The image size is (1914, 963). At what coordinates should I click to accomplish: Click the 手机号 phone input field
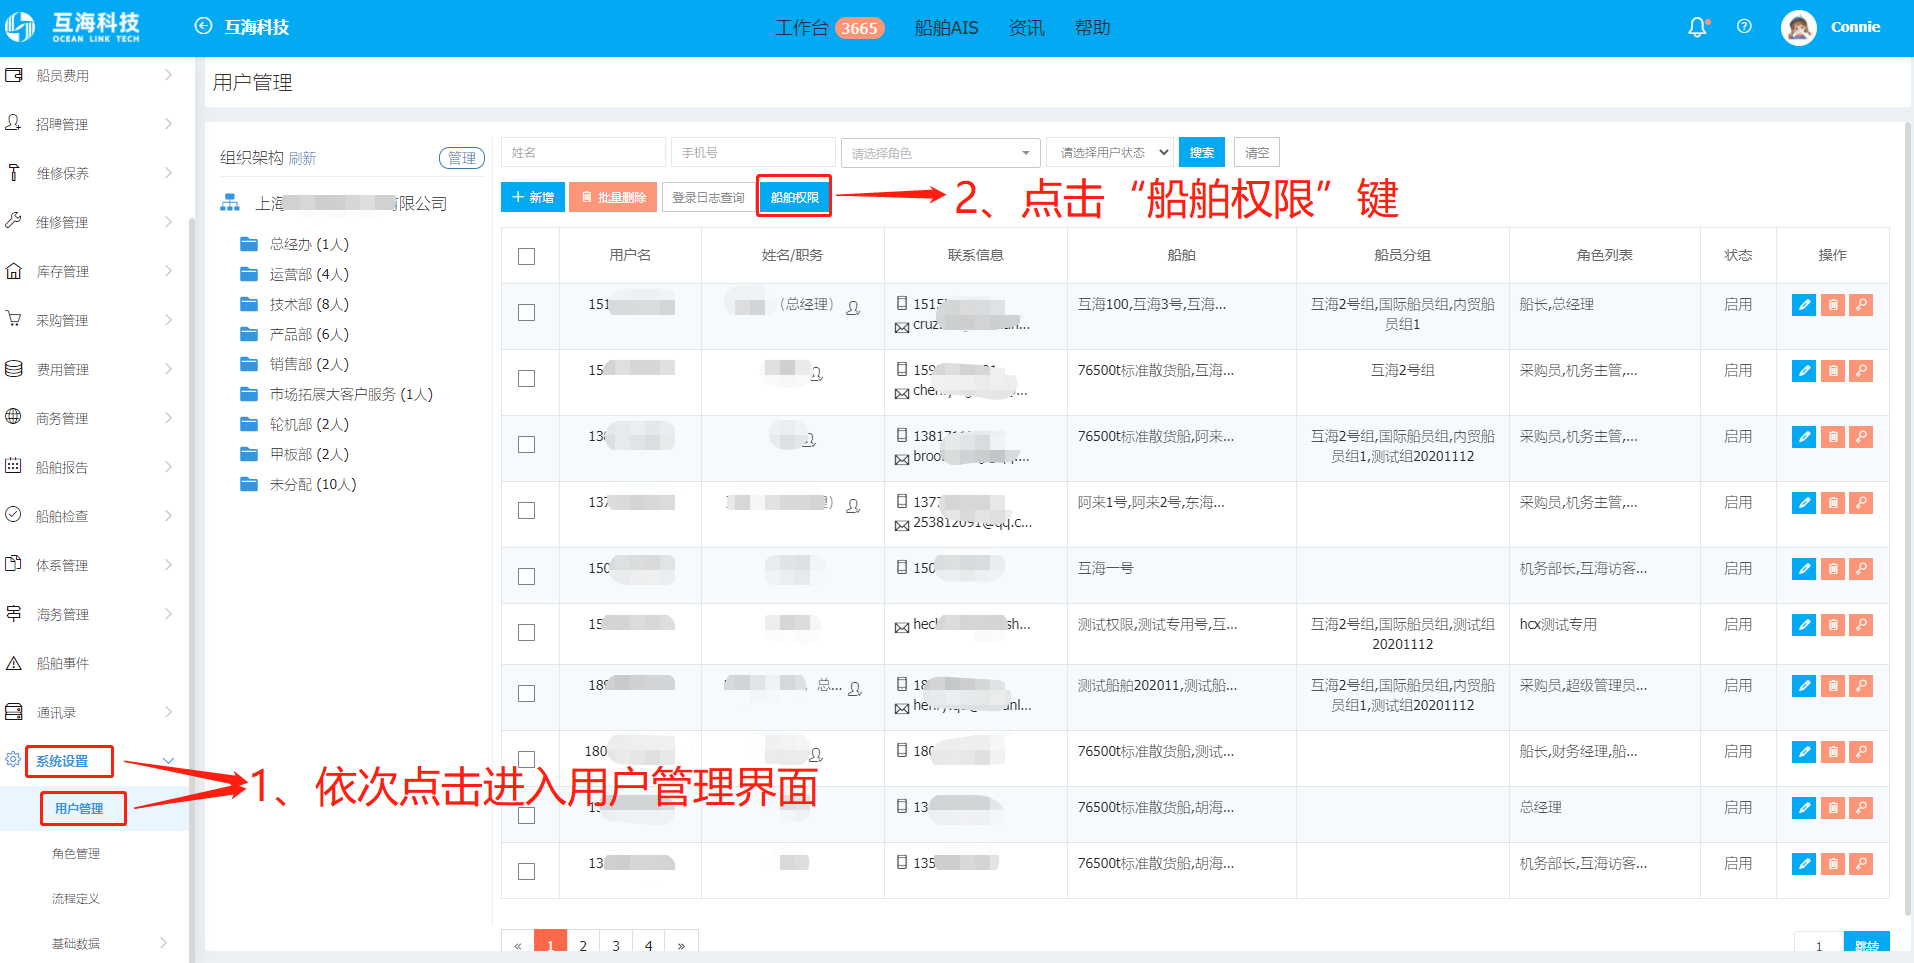pyautogui.click(x=753, y=152)
